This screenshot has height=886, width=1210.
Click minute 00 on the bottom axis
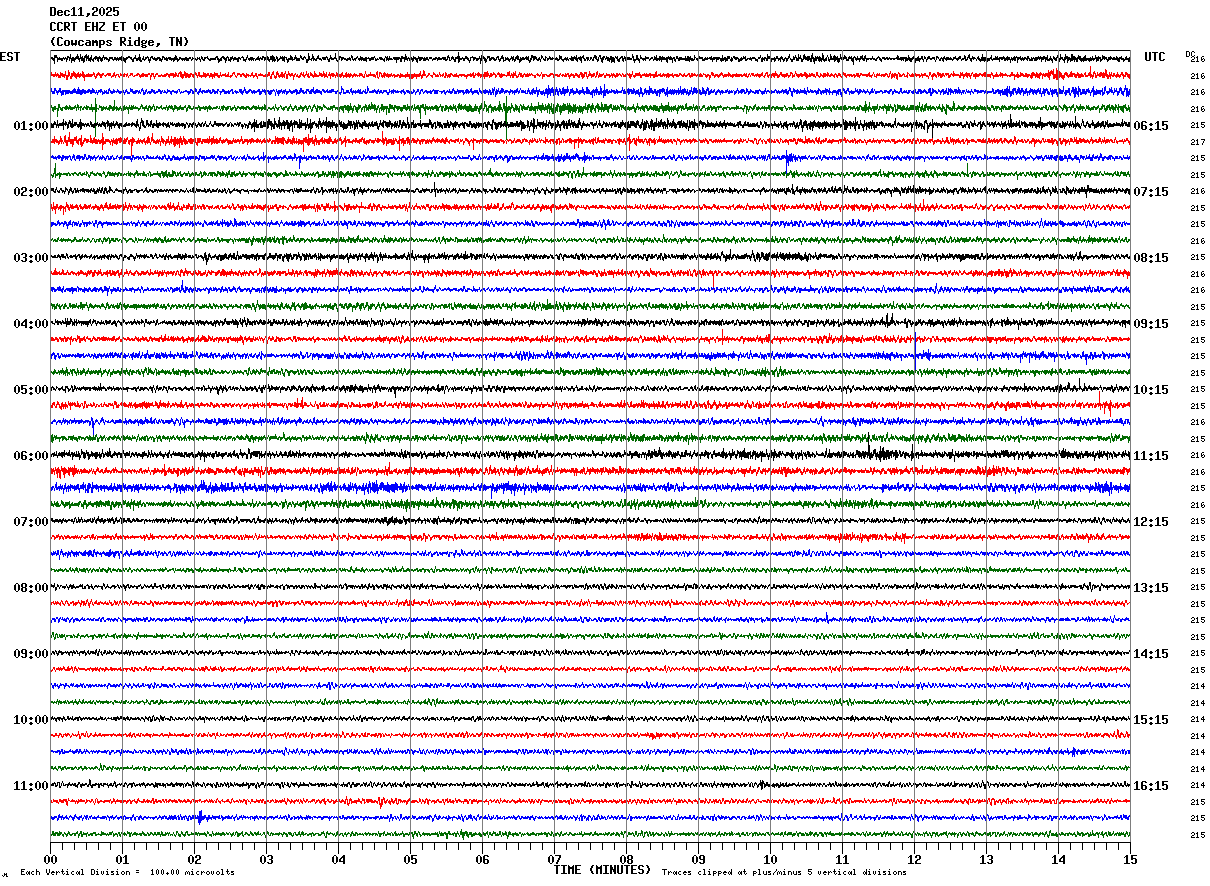click(x=50, y=859)
